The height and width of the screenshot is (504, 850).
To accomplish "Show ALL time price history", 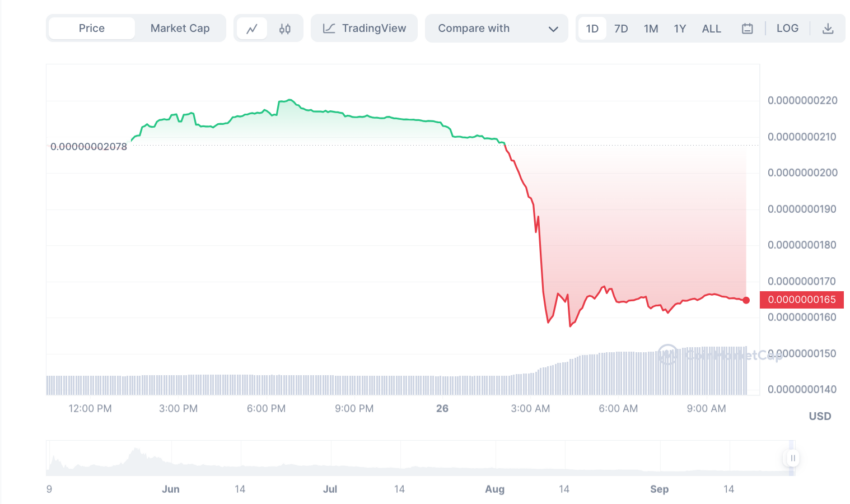I will (711, 29).
